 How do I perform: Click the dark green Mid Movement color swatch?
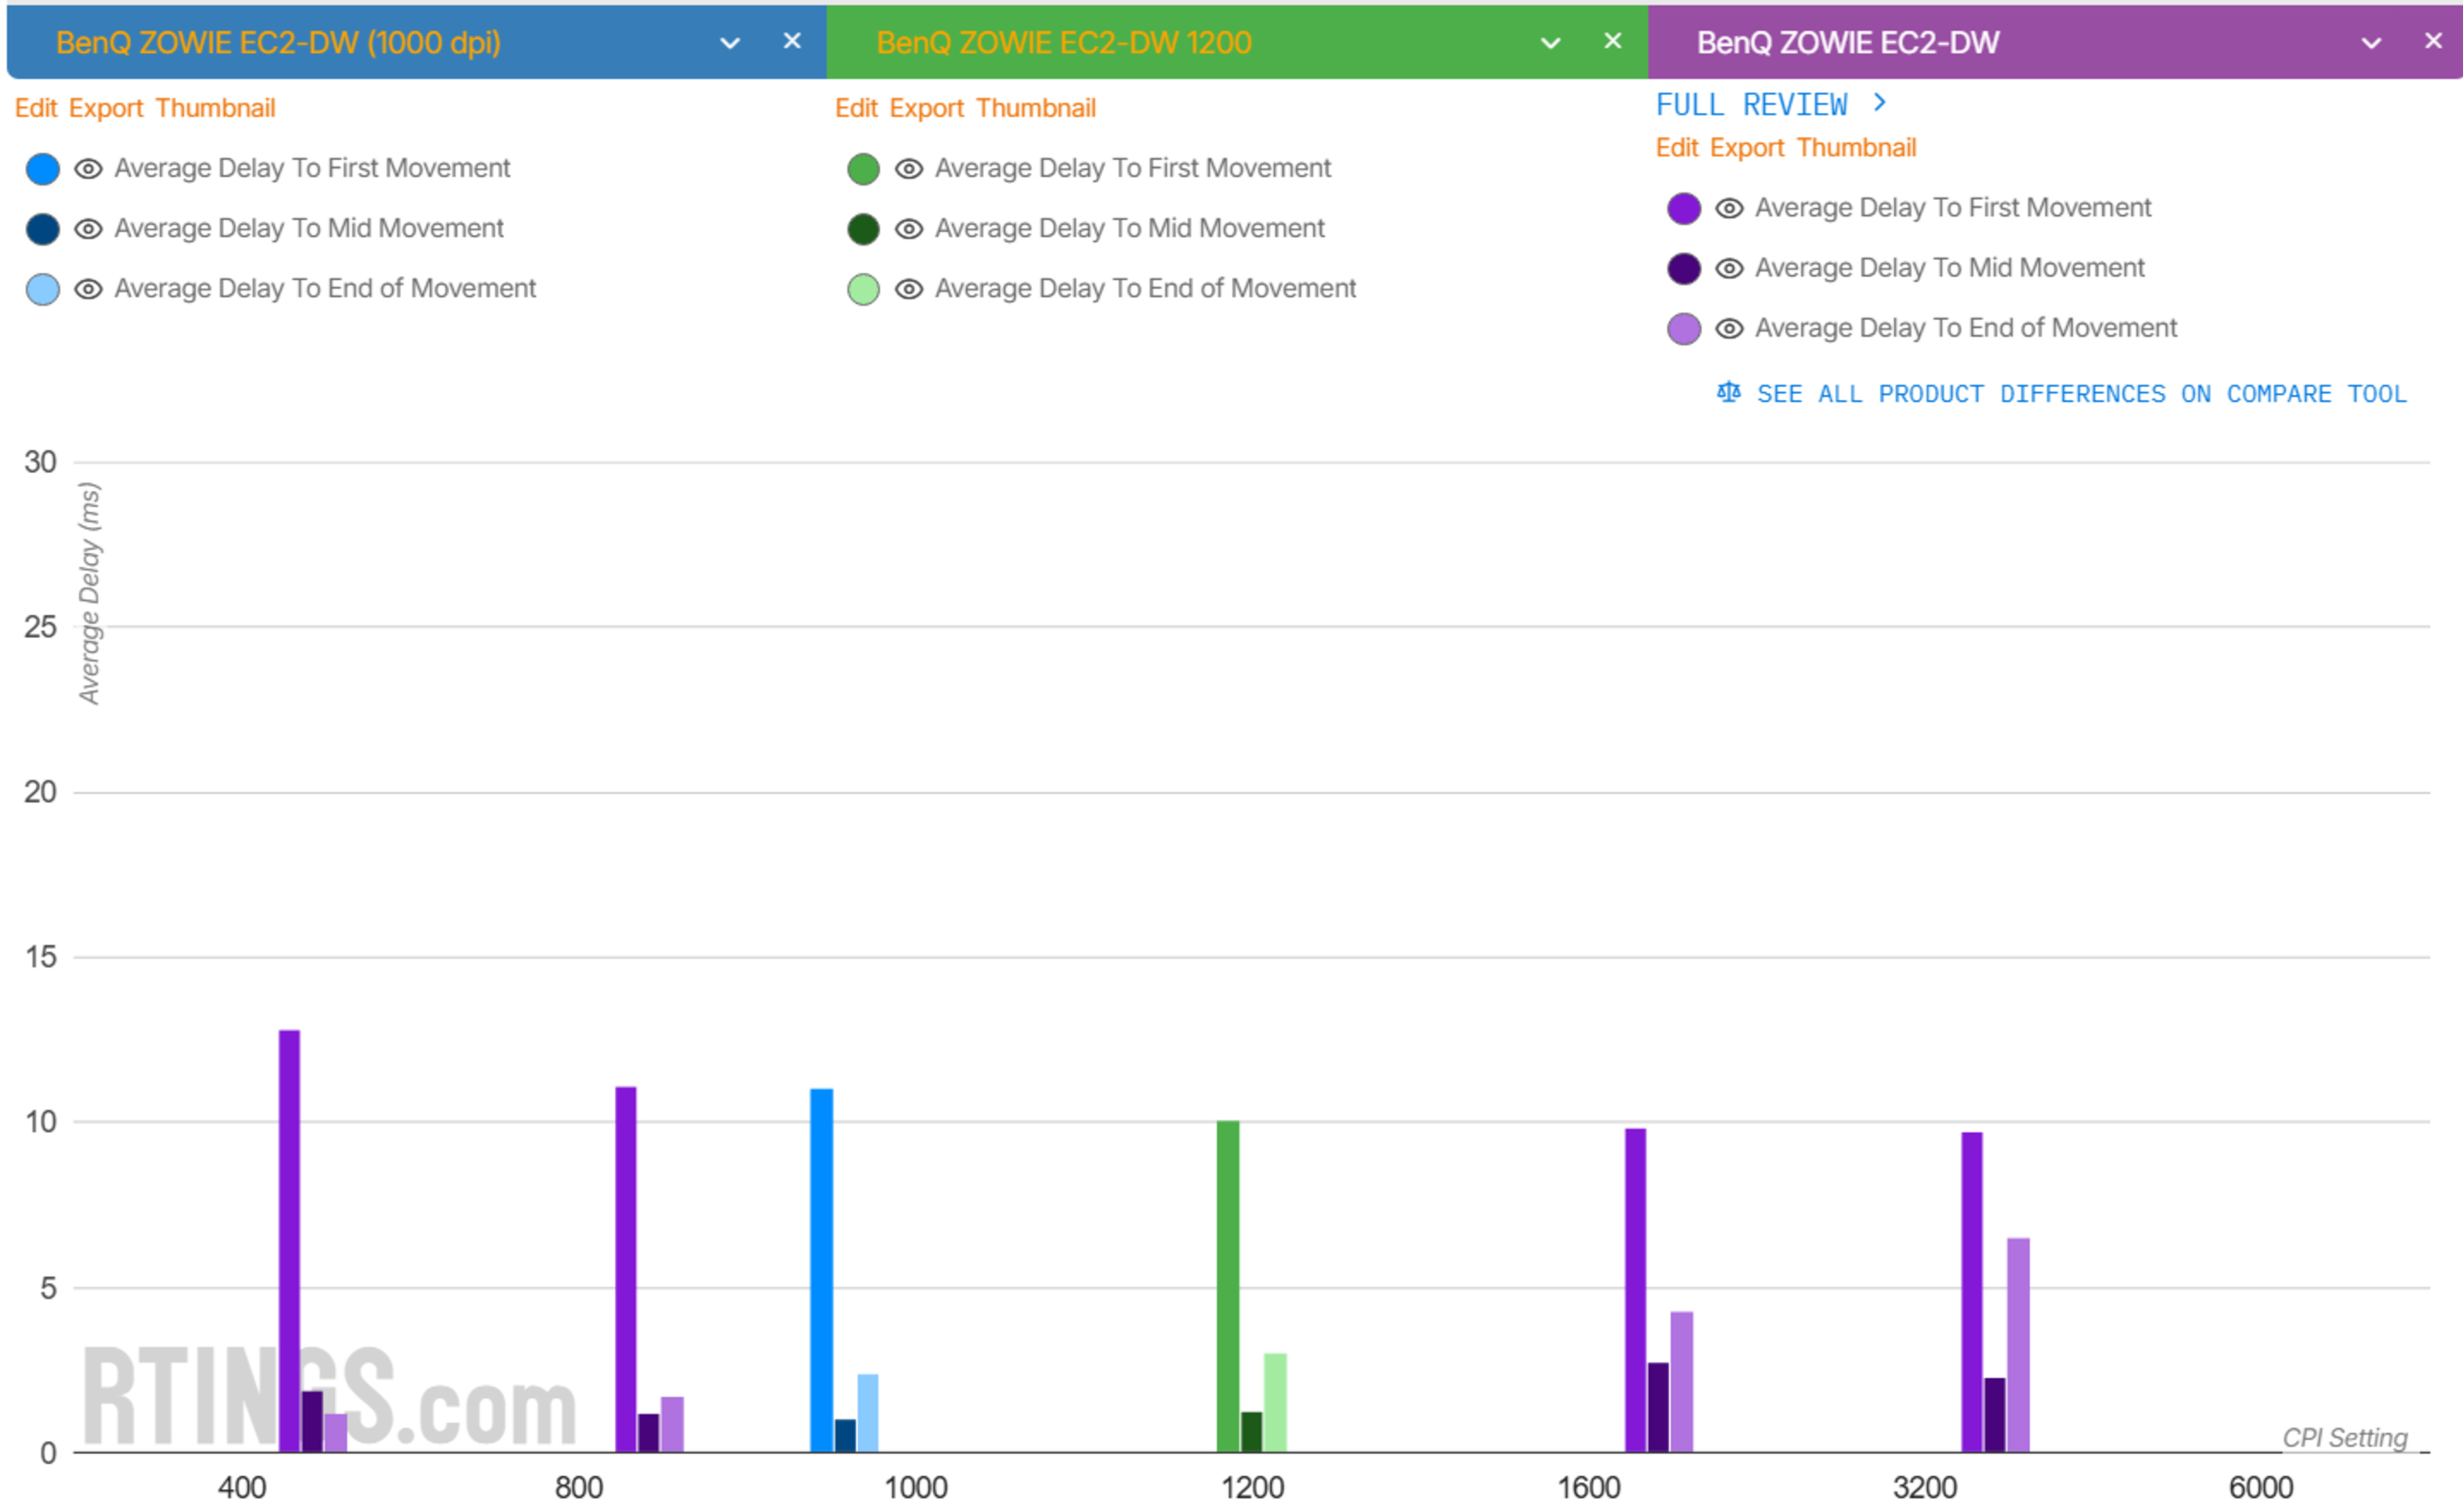pos(863,229)
